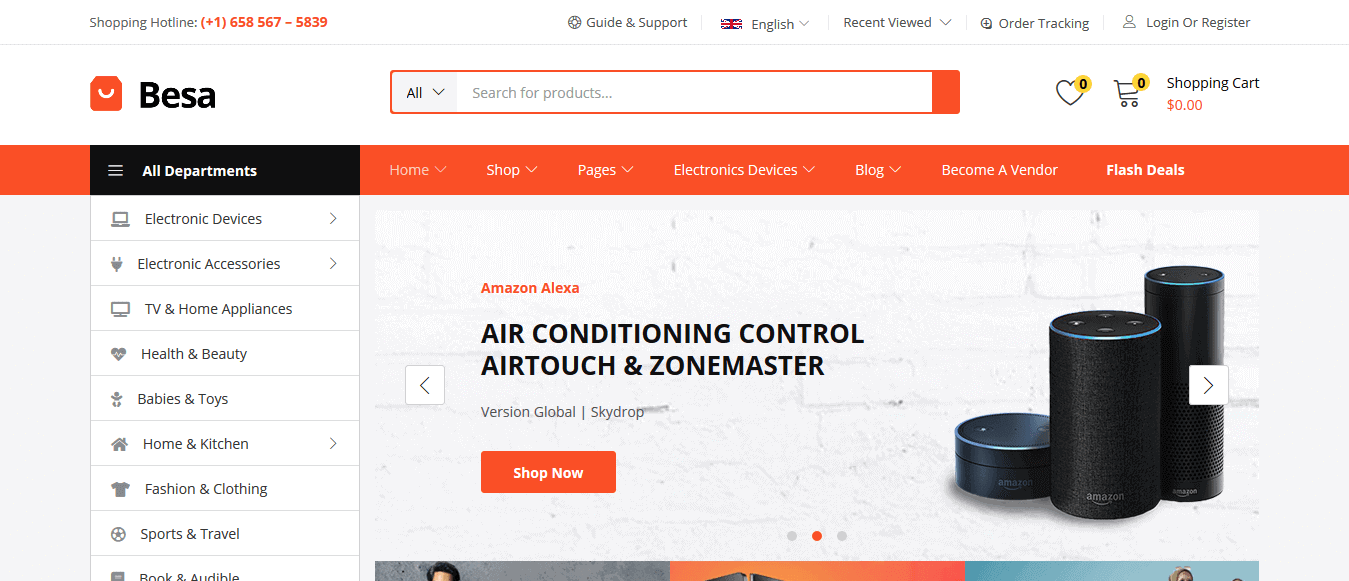Open the All category search dropdown

point(425,92)
